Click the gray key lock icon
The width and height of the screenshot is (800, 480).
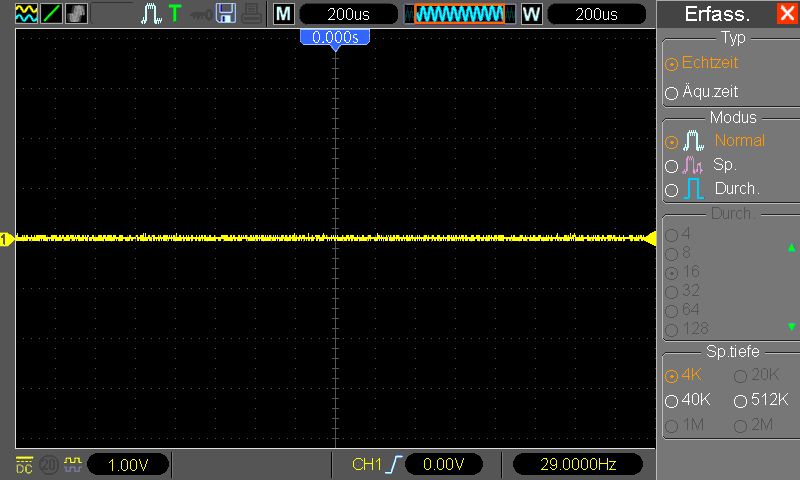click(201, 15)
